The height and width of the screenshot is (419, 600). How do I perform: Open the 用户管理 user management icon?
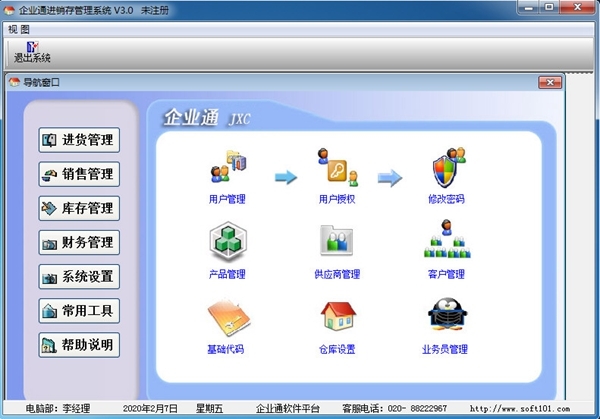228,167
